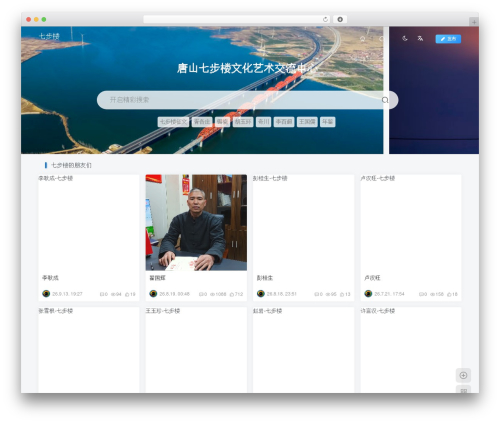Open the 王玉珍-七步楼 card
Screen dimensions: 500x423
196,350
